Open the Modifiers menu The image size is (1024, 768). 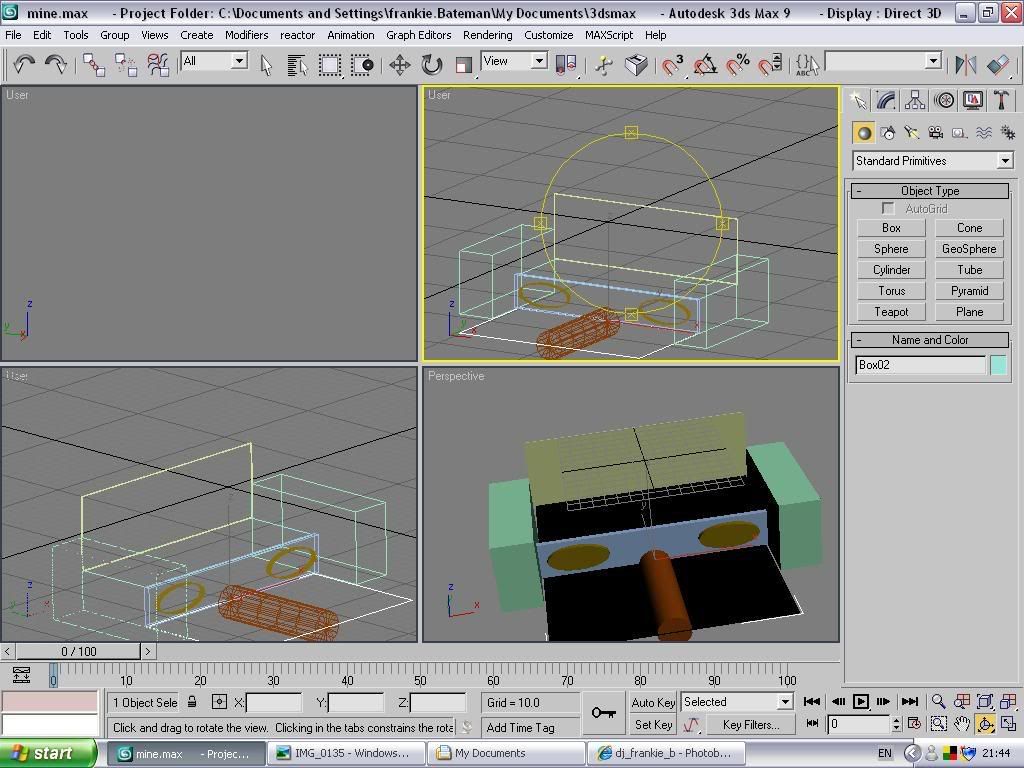(x=246, y=35)
